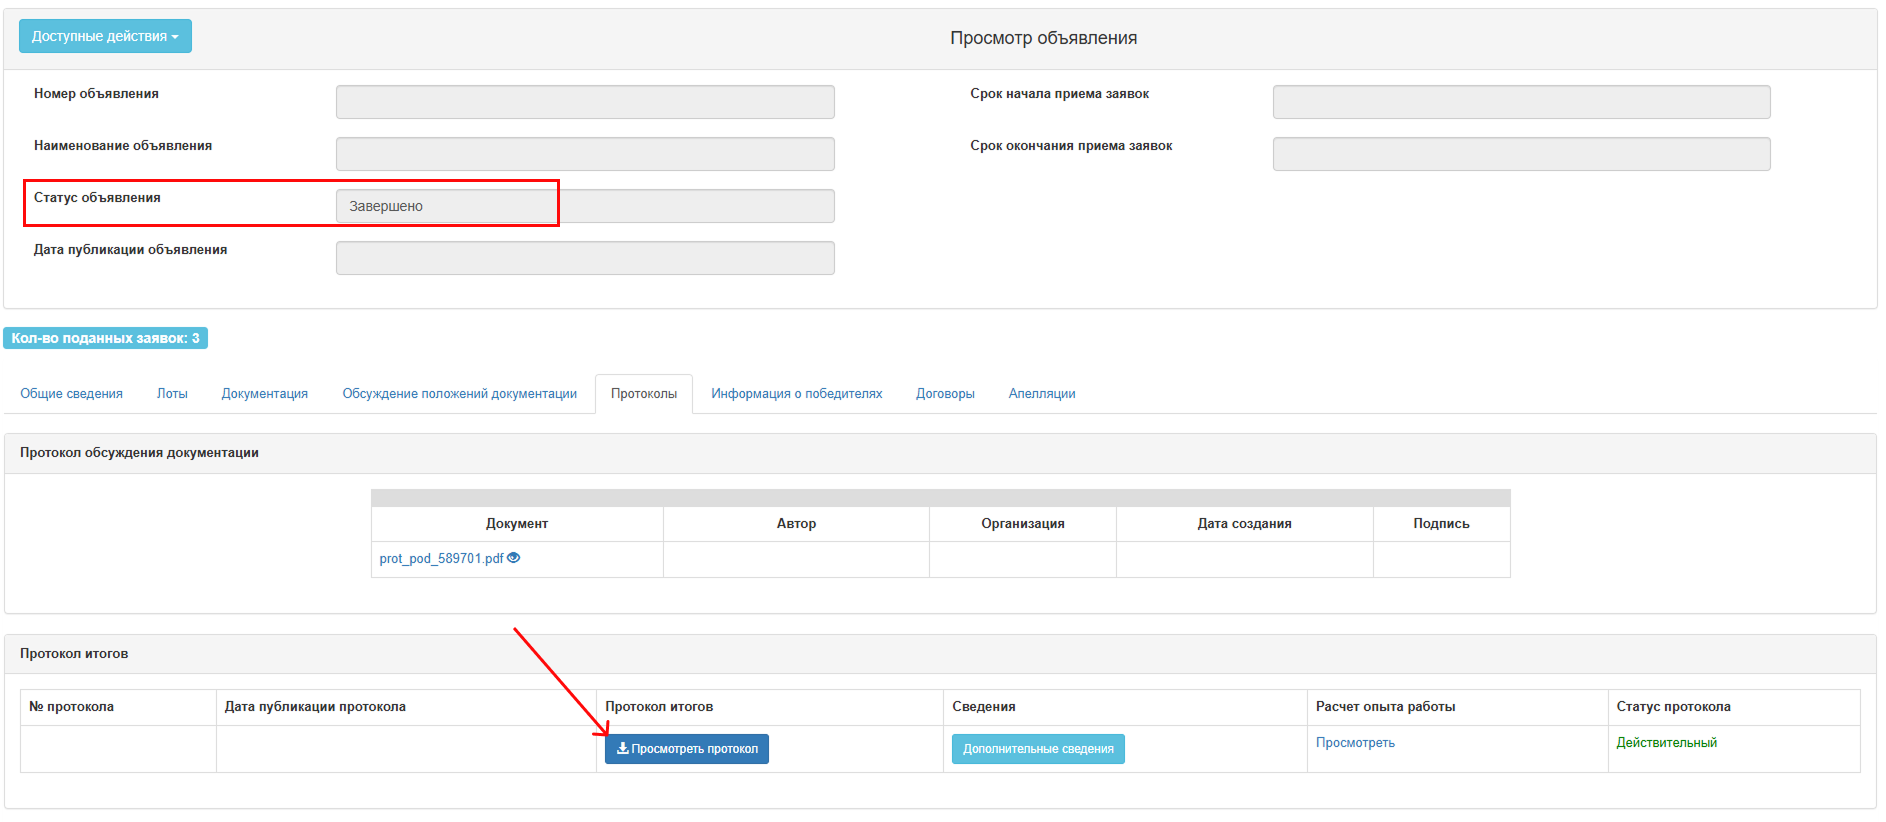The width and height of the screenshot is (1886, 822).
Task: Click the Просмотреть link for work experience
Action: click(1355, 743)
